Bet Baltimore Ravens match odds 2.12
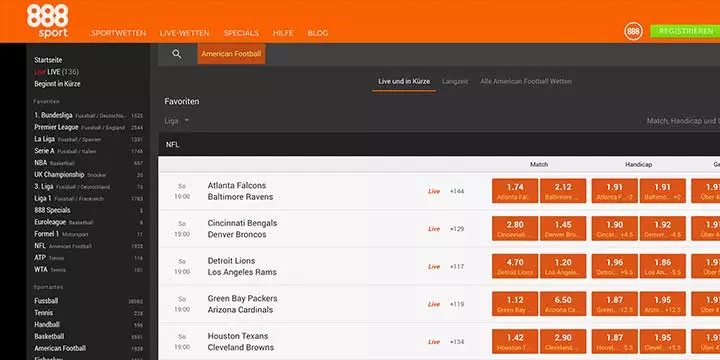 click(x=563, y=191)
